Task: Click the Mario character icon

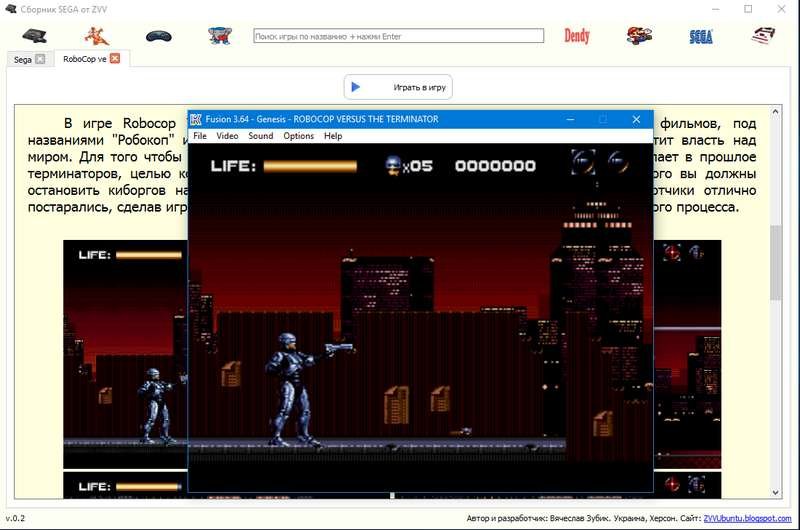Action: [639, 36]
